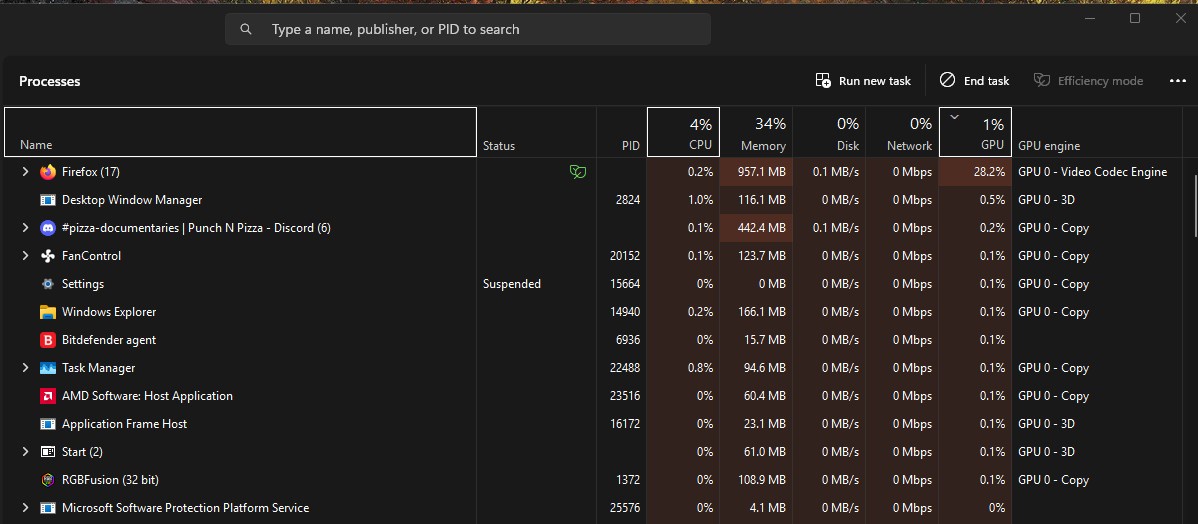
Task: Click the Application Frame Host icon
Action: pos(48,424)
